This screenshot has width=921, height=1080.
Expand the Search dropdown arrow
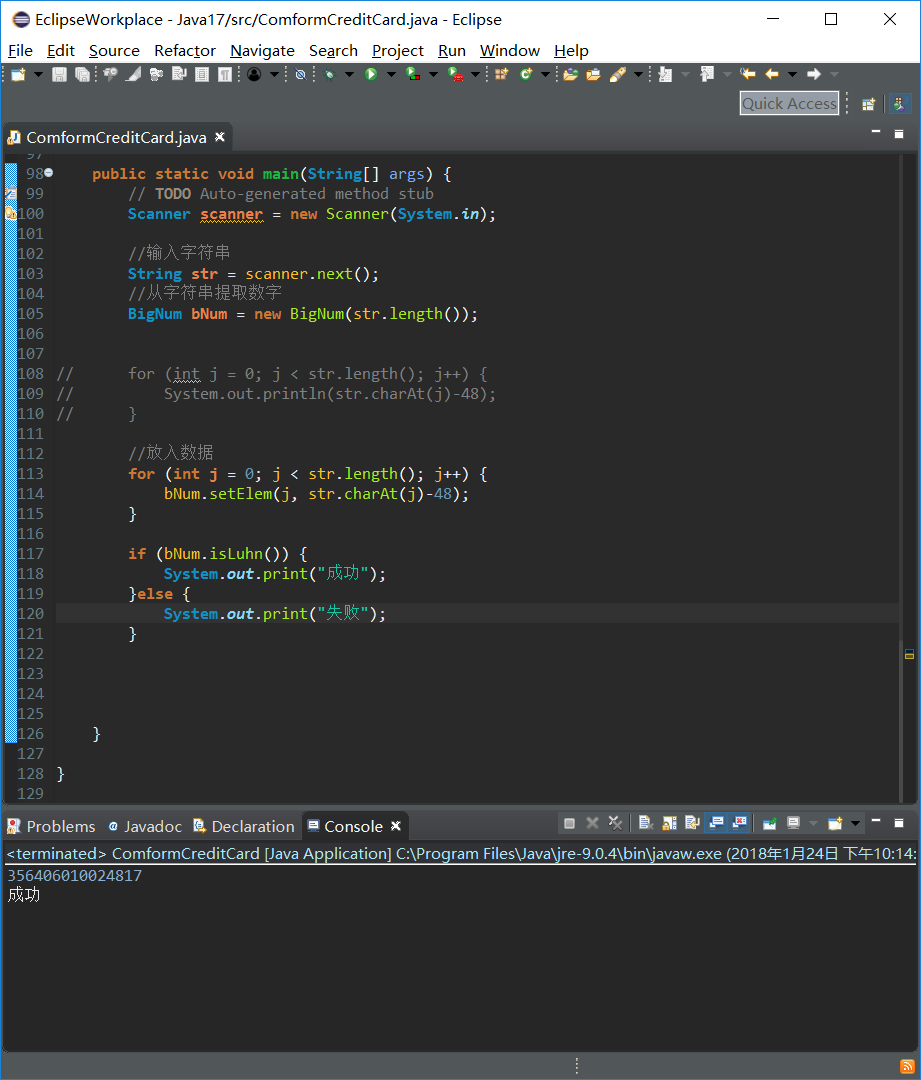coord(638,74)
